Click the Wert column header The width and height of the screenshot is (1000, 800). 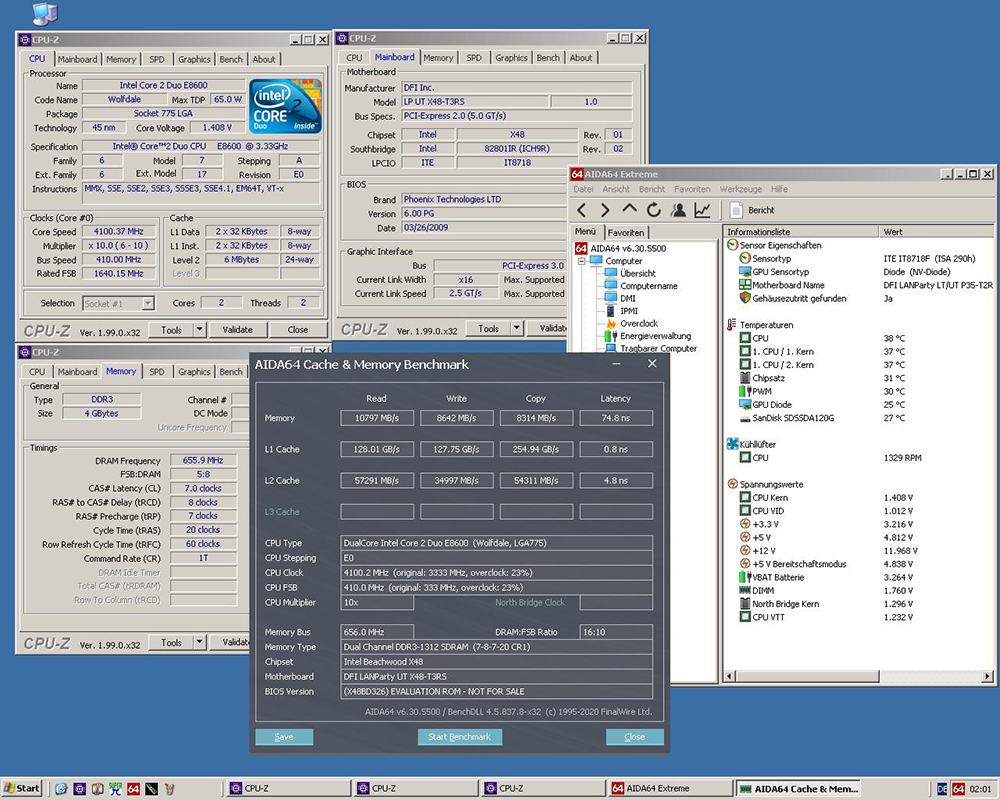point(936,232)
